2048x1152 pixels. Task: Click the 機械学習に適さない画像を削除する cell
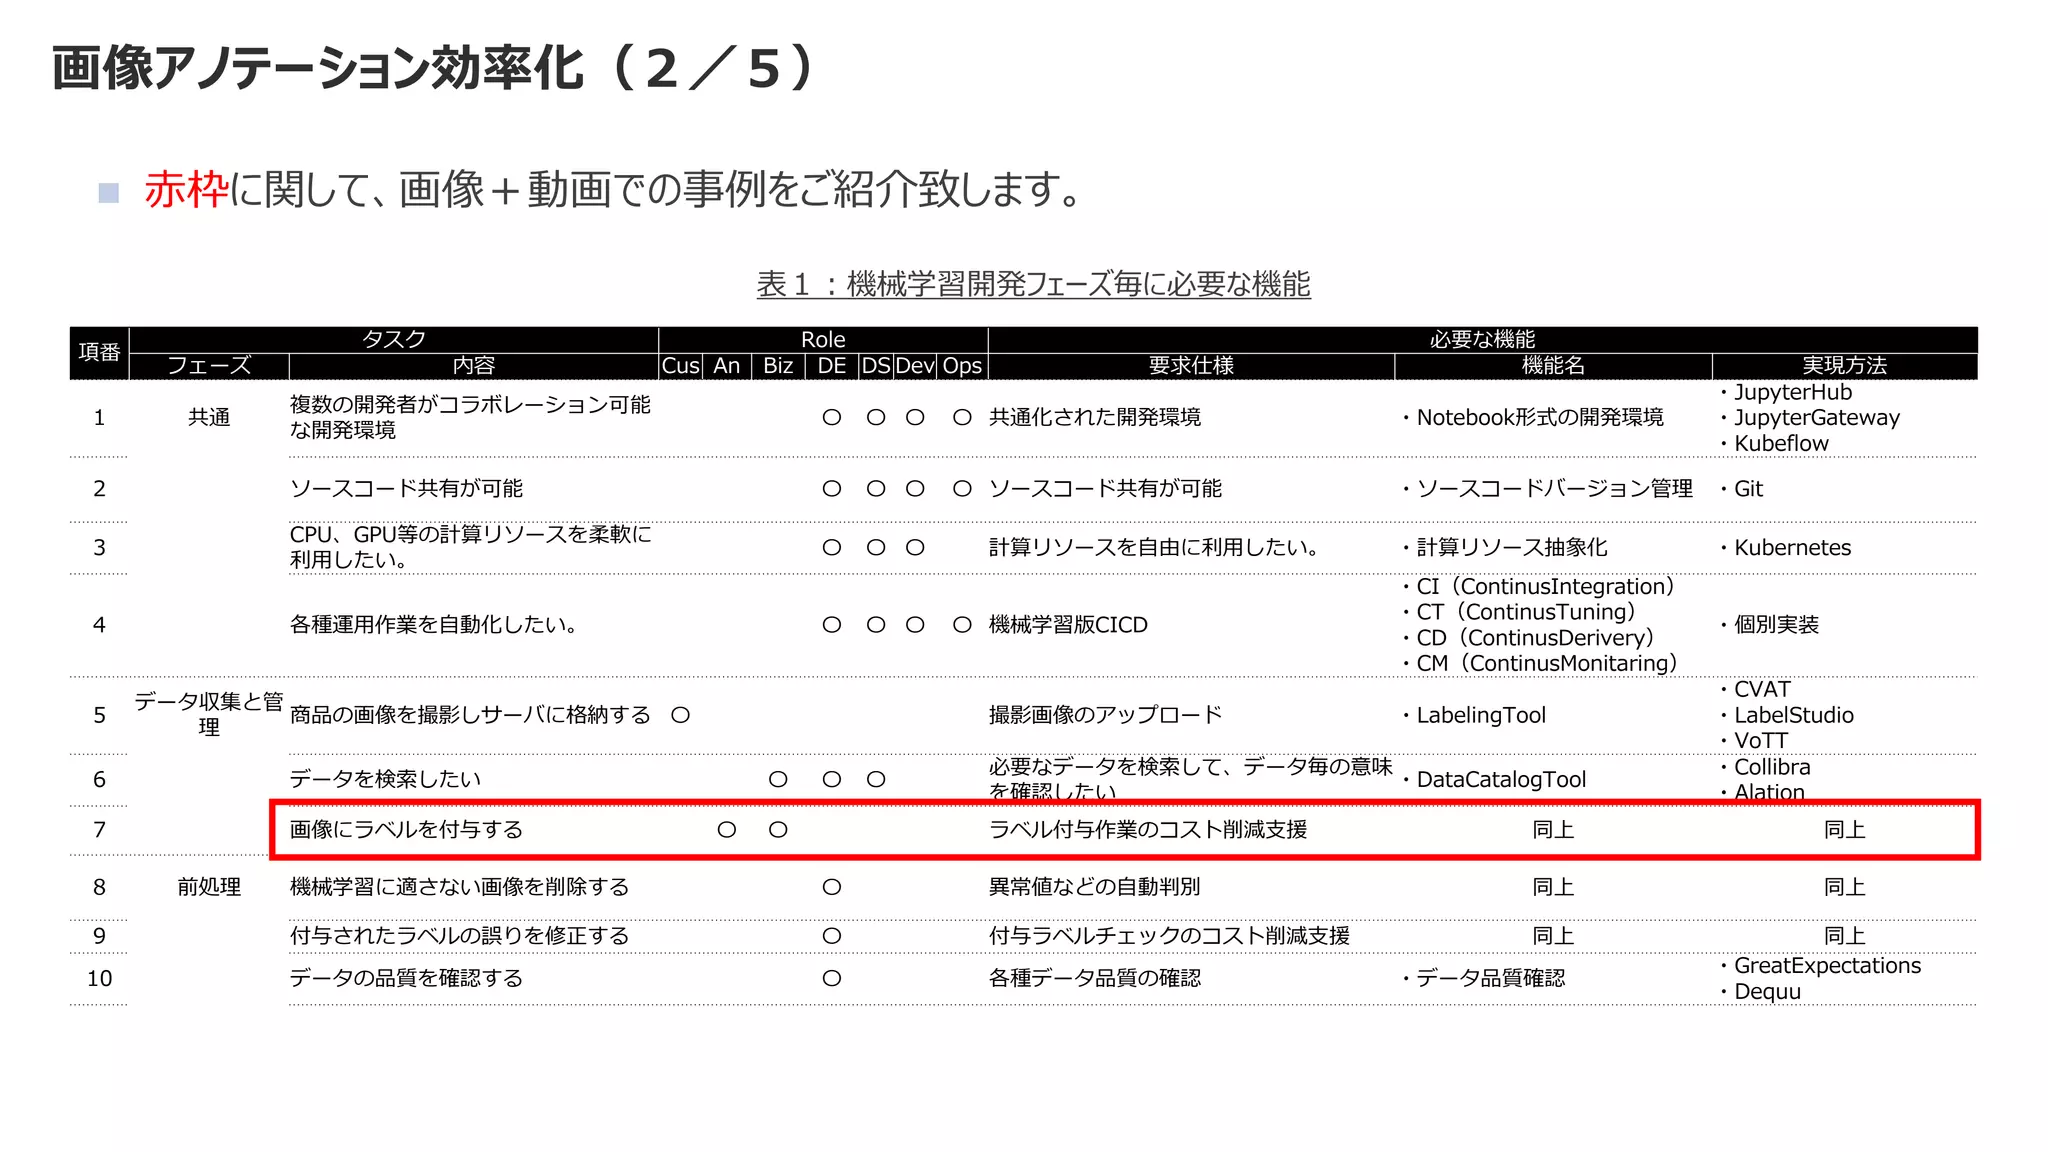click(x=459, y=887)
